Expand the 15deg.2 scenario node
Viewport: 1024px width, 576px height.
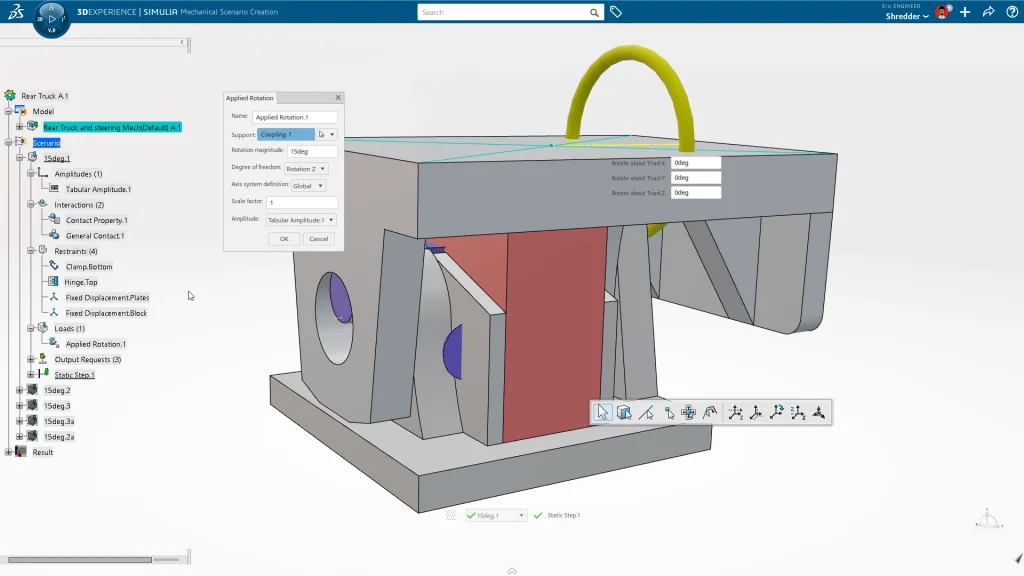[20, 390]
